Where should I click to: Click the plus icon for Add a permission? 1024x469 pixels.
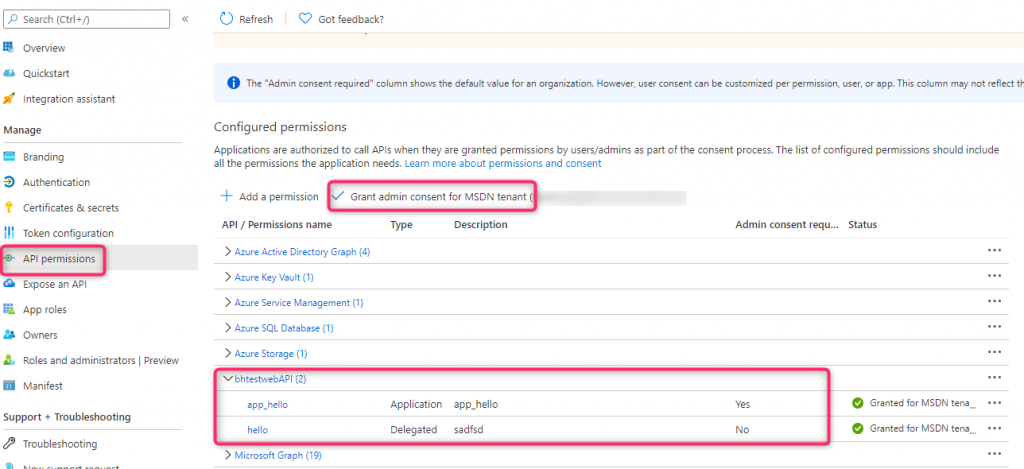click(x=227, y=196)
